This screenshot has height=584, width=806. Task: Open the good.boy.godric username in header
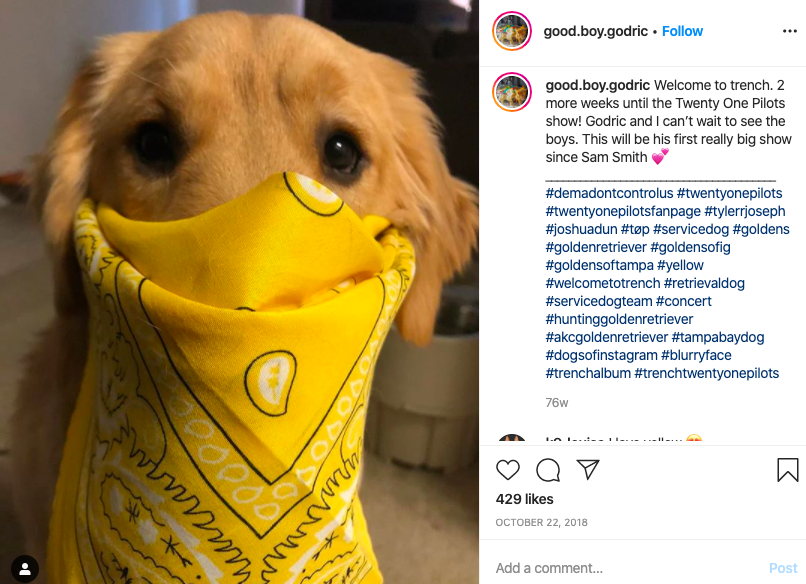(595, 31)
